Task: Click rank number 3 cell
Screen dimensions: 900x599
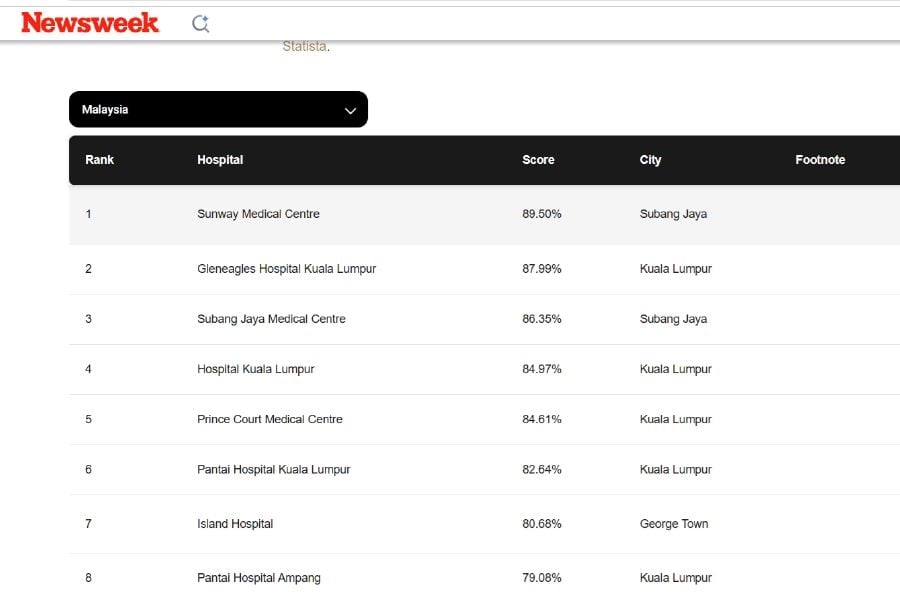Action: 88,318
